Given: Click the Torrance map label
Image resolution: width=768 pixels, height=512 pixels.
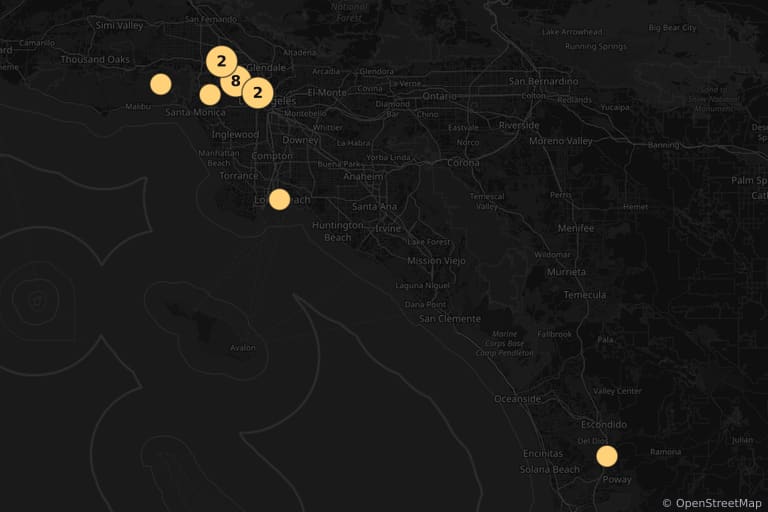Looking at the screenshot, I should 239,175.
